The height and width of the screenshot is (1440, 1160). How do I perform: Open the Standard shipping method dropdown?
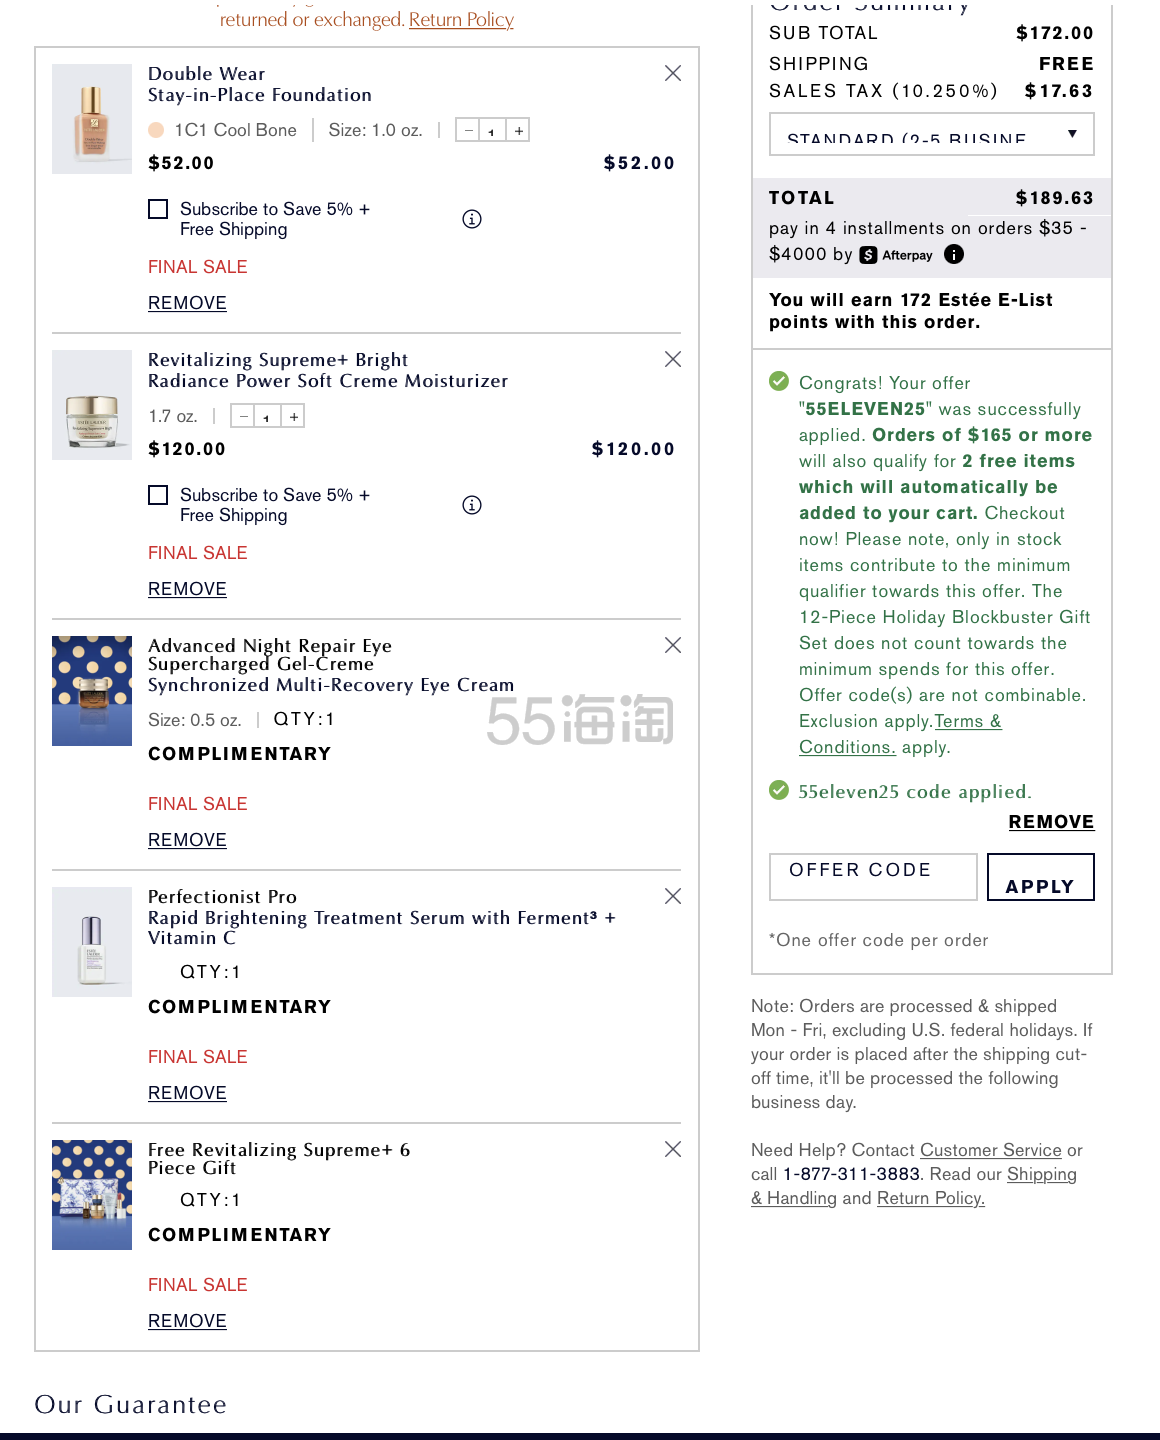tap(931, 134)
